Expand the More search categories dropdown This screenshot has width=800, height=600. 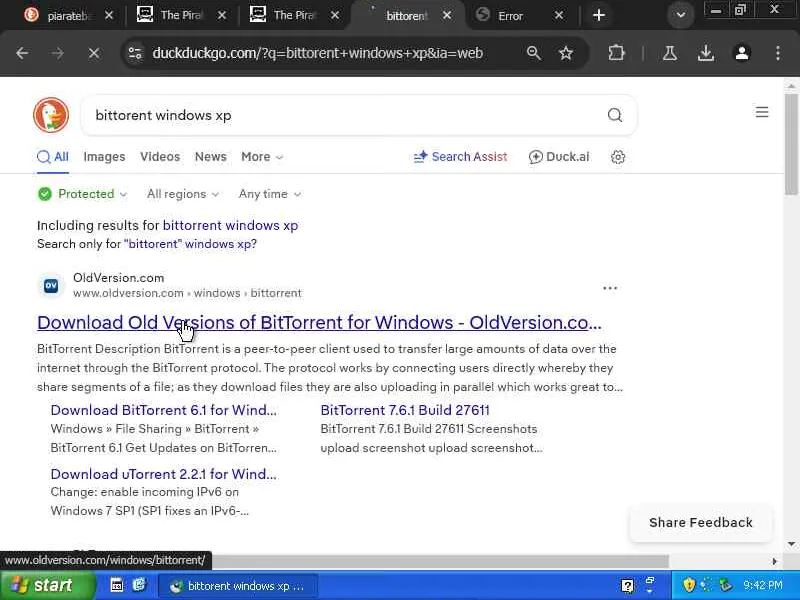[x=262, y=157]
